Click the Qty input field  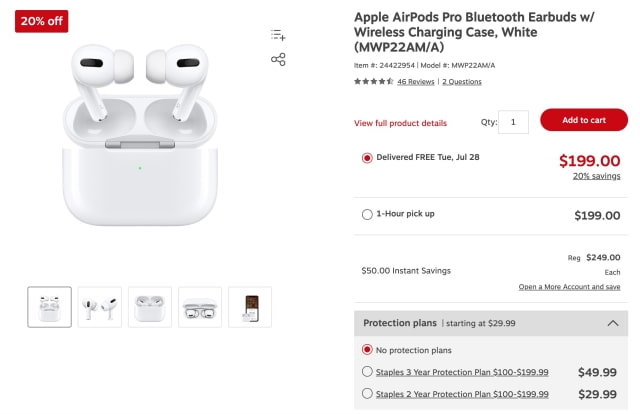(x=513, y=122)
